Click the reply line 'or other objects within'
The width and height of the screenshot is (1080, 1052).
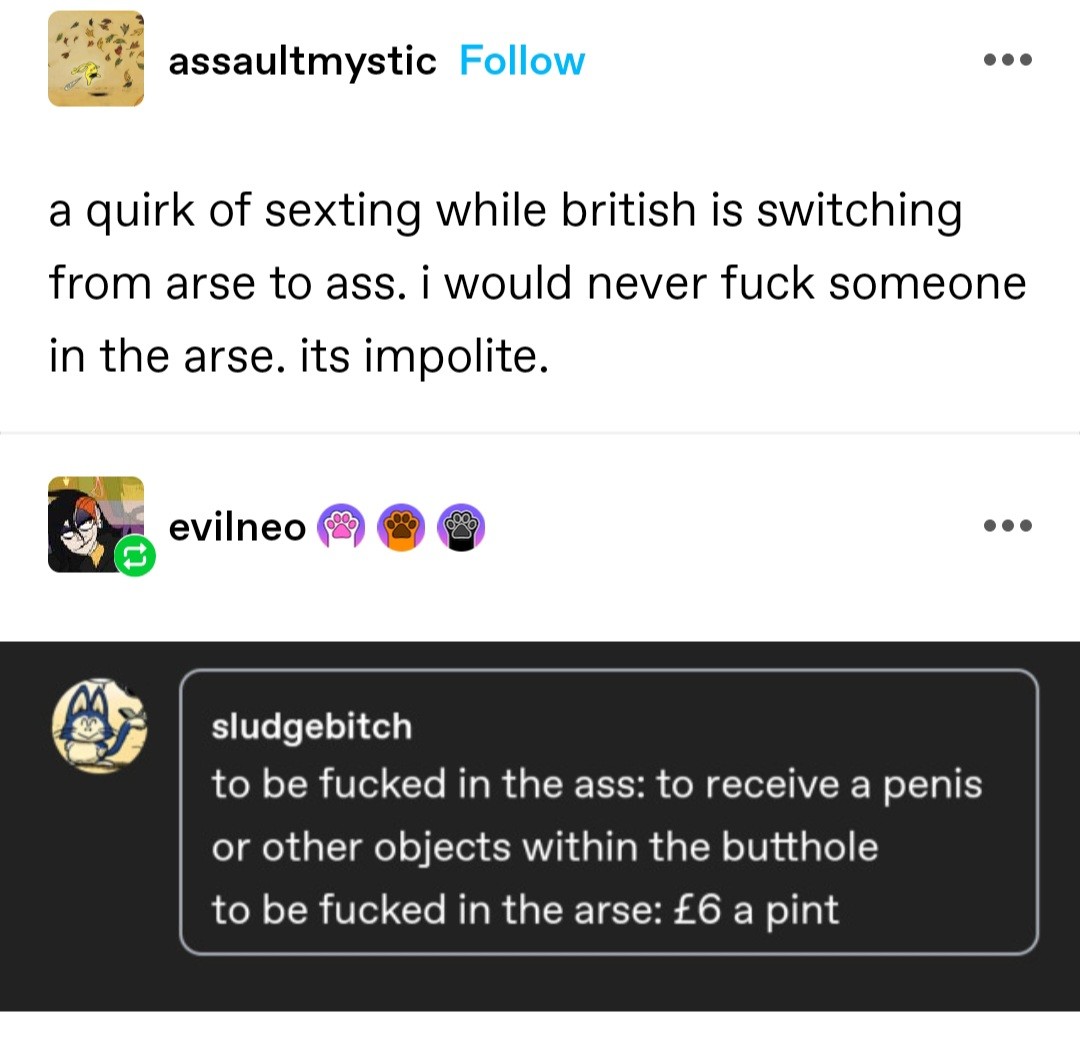pyautogui.click(x=545, y=847)
